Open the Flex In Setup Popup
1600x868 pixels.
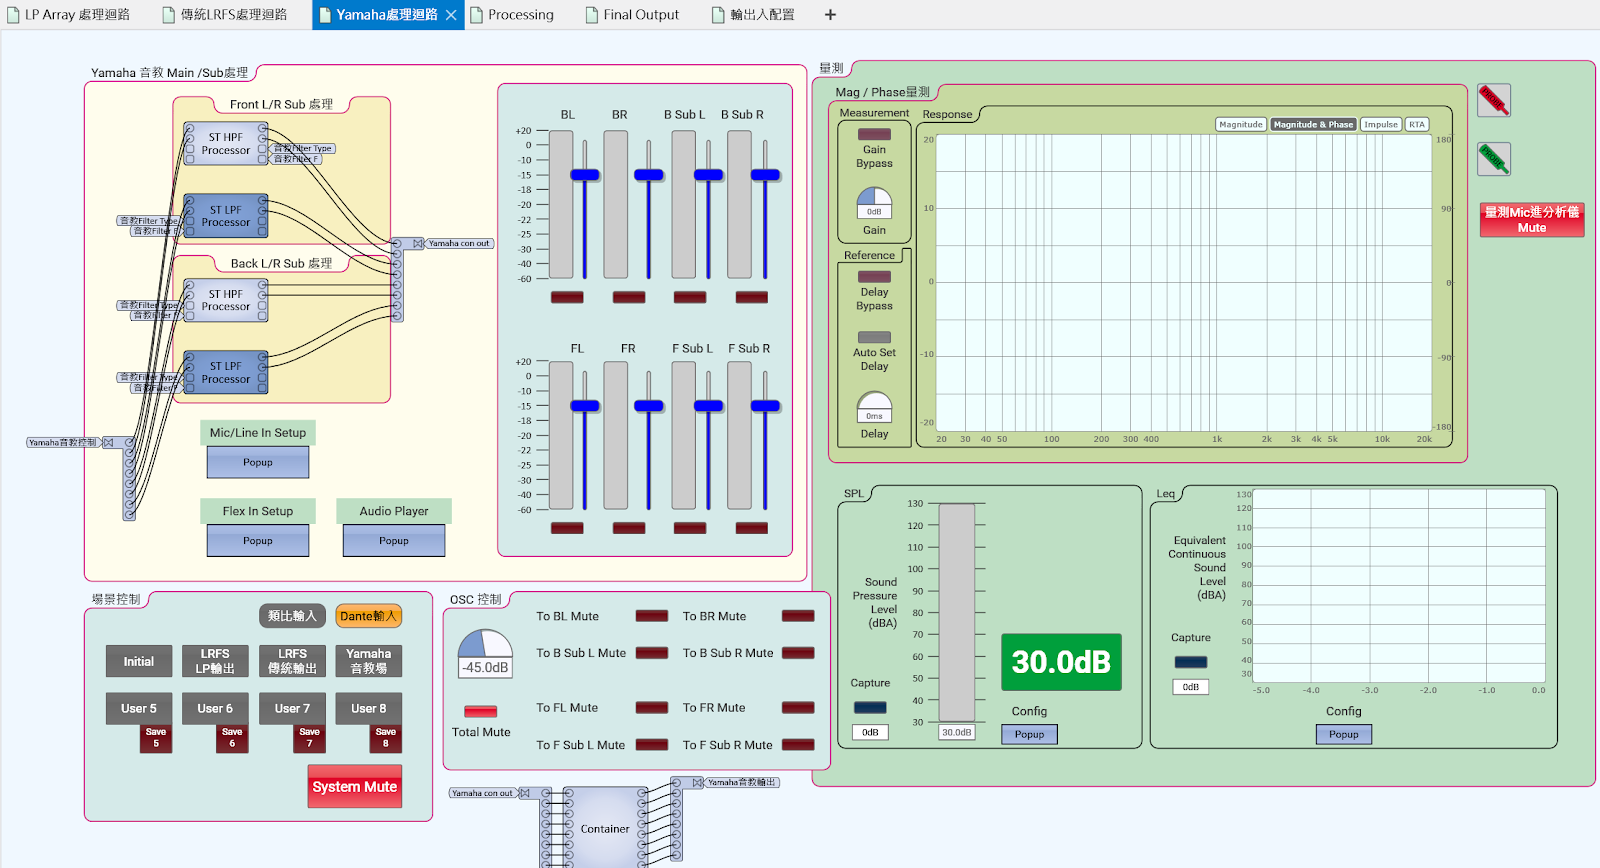point(258,540)
